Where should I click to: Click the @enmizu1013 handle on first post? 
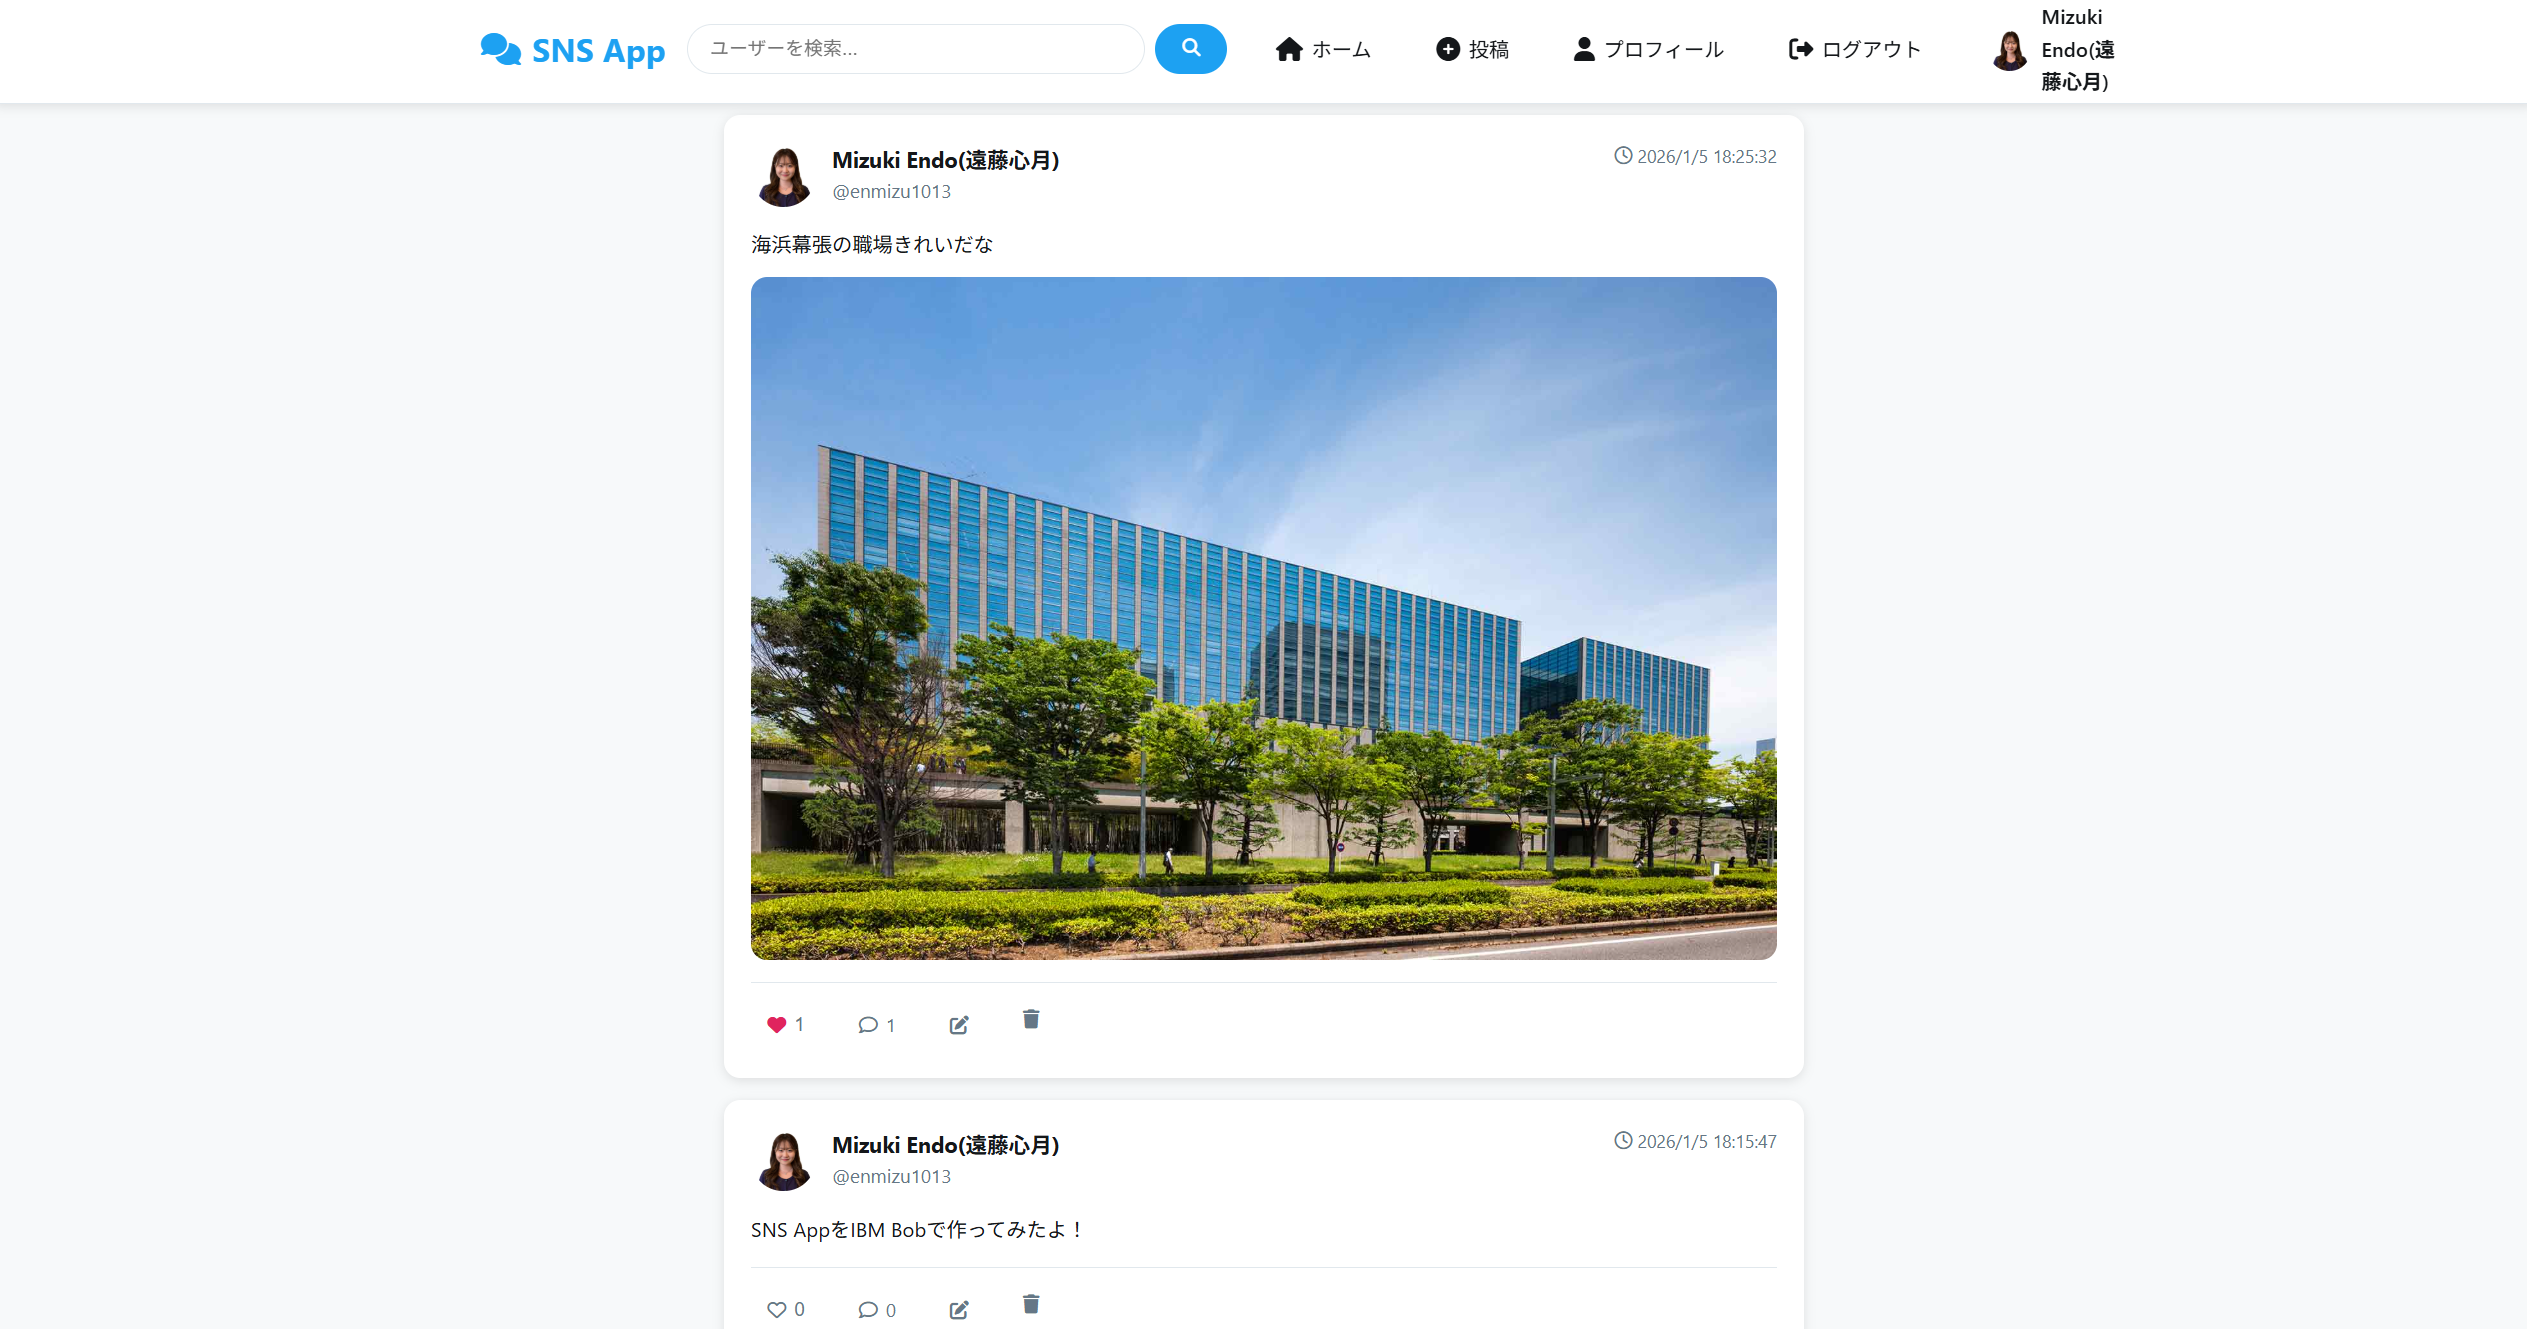pyautogui.click(x=891, y=192)
